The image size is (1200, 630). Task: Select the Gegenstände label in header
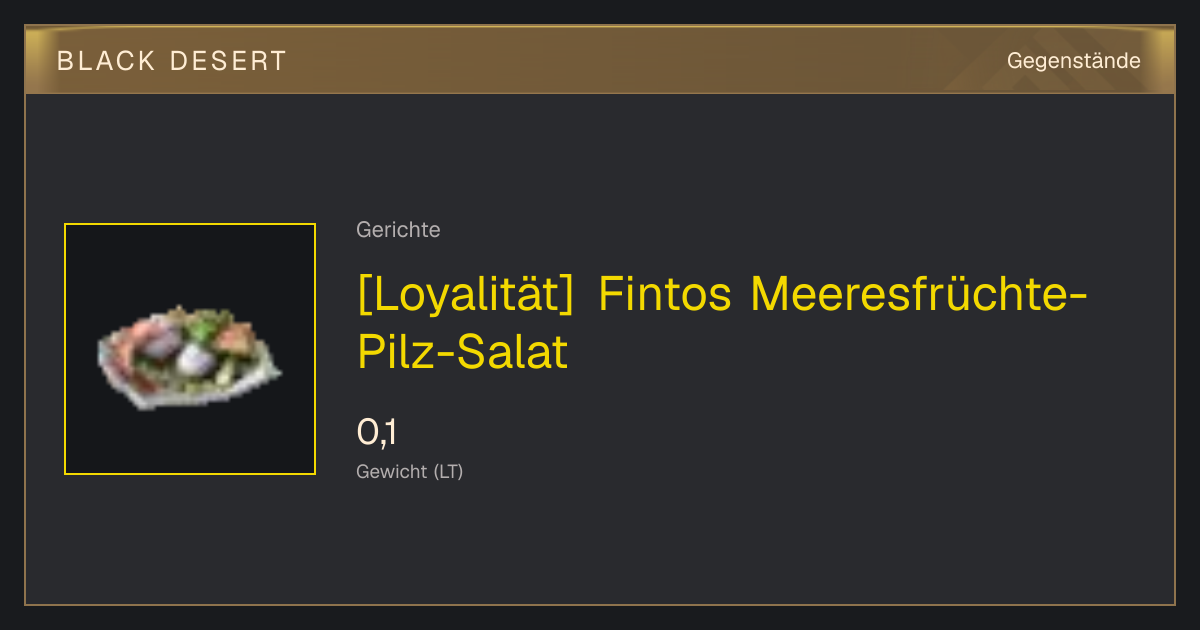1073,61
